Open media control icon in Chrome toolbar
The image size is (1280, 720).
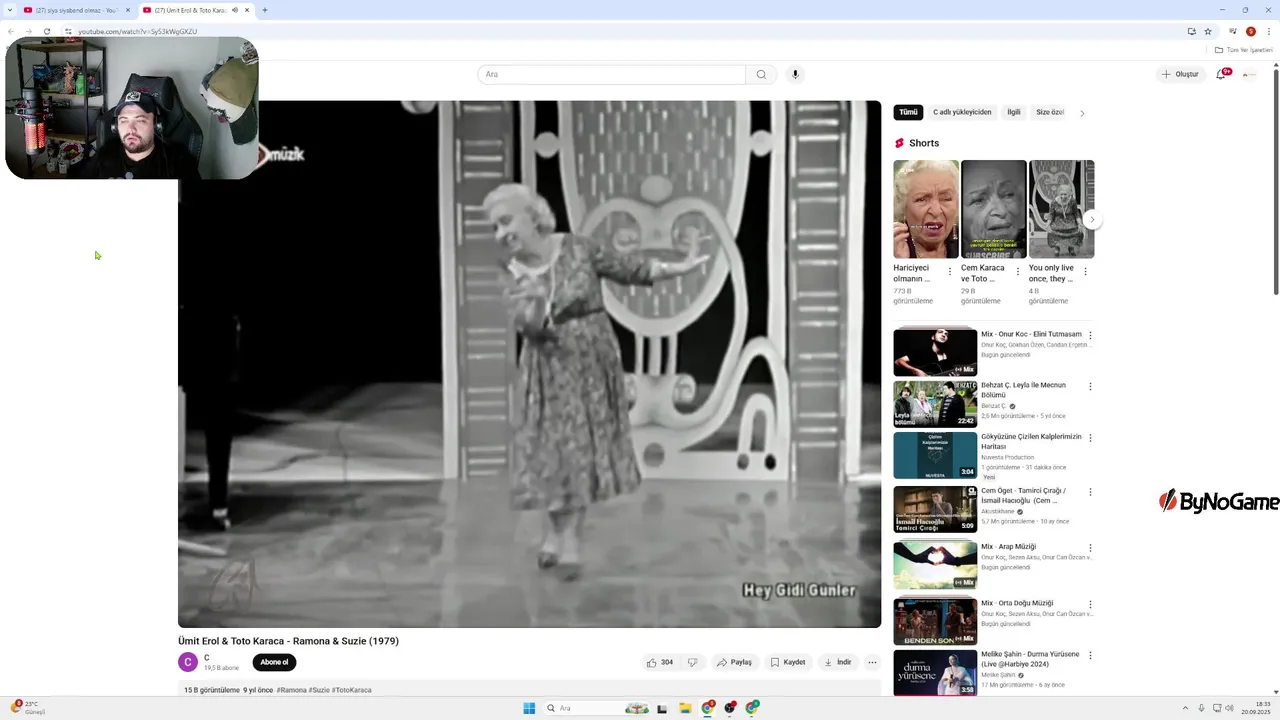(x=1233, y=31)
